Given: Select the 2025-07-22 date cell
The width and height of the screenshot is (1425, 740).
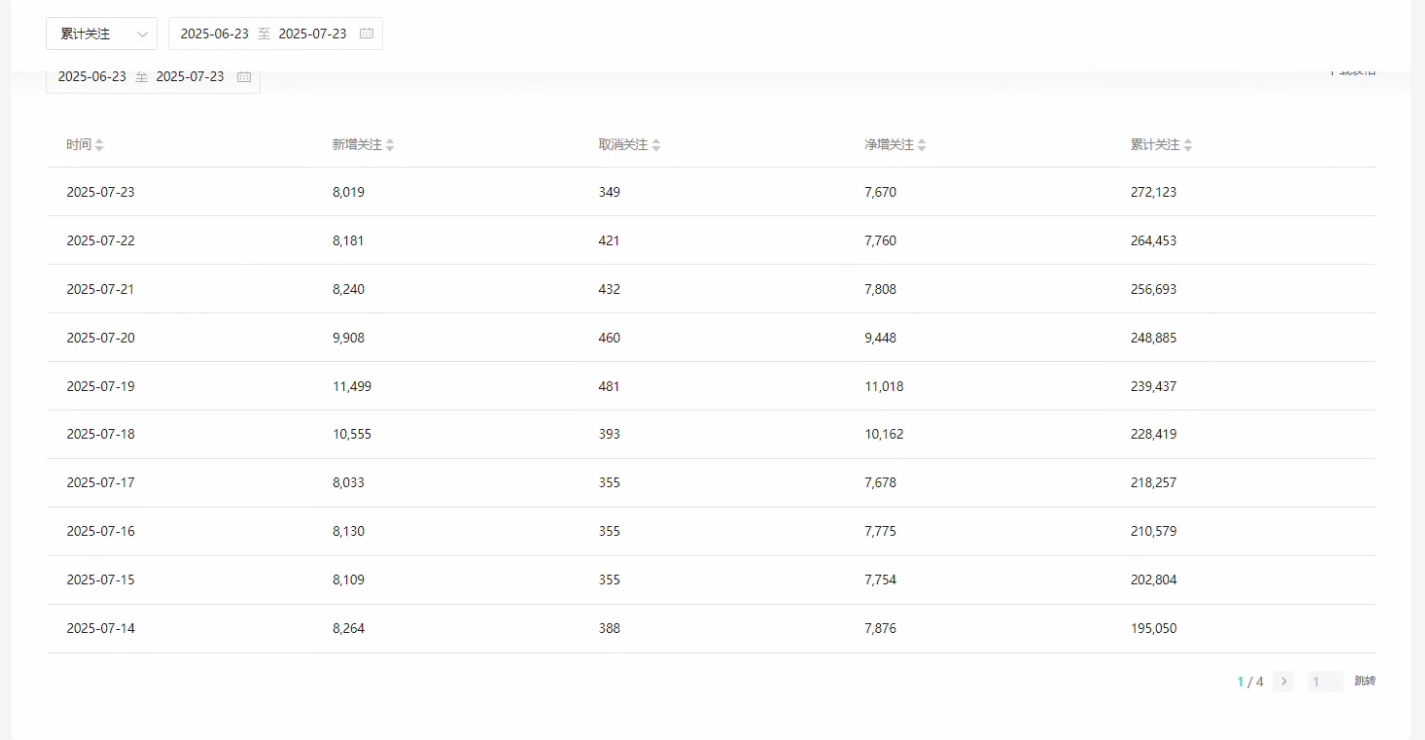Looking at the screenshot, I should [x=100, y=241].
